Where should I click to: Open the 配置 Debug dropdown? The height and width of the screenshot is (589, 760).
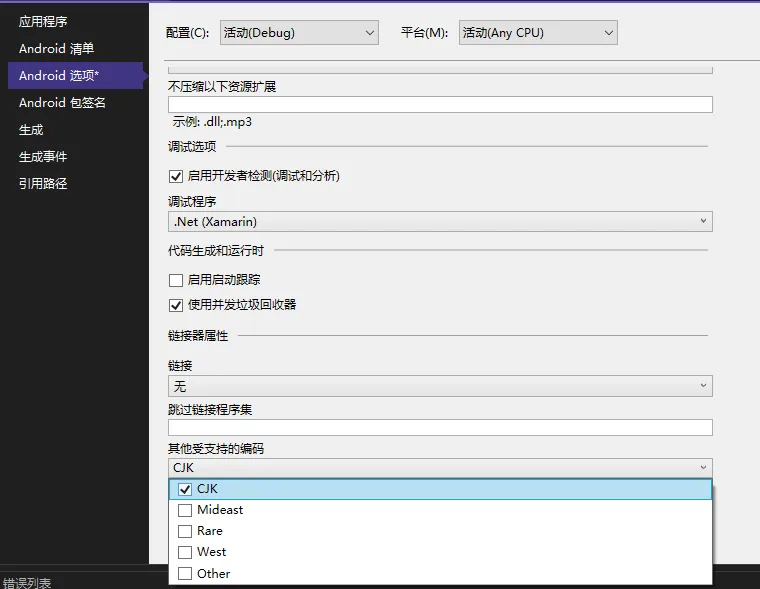[x=299, y=32]
